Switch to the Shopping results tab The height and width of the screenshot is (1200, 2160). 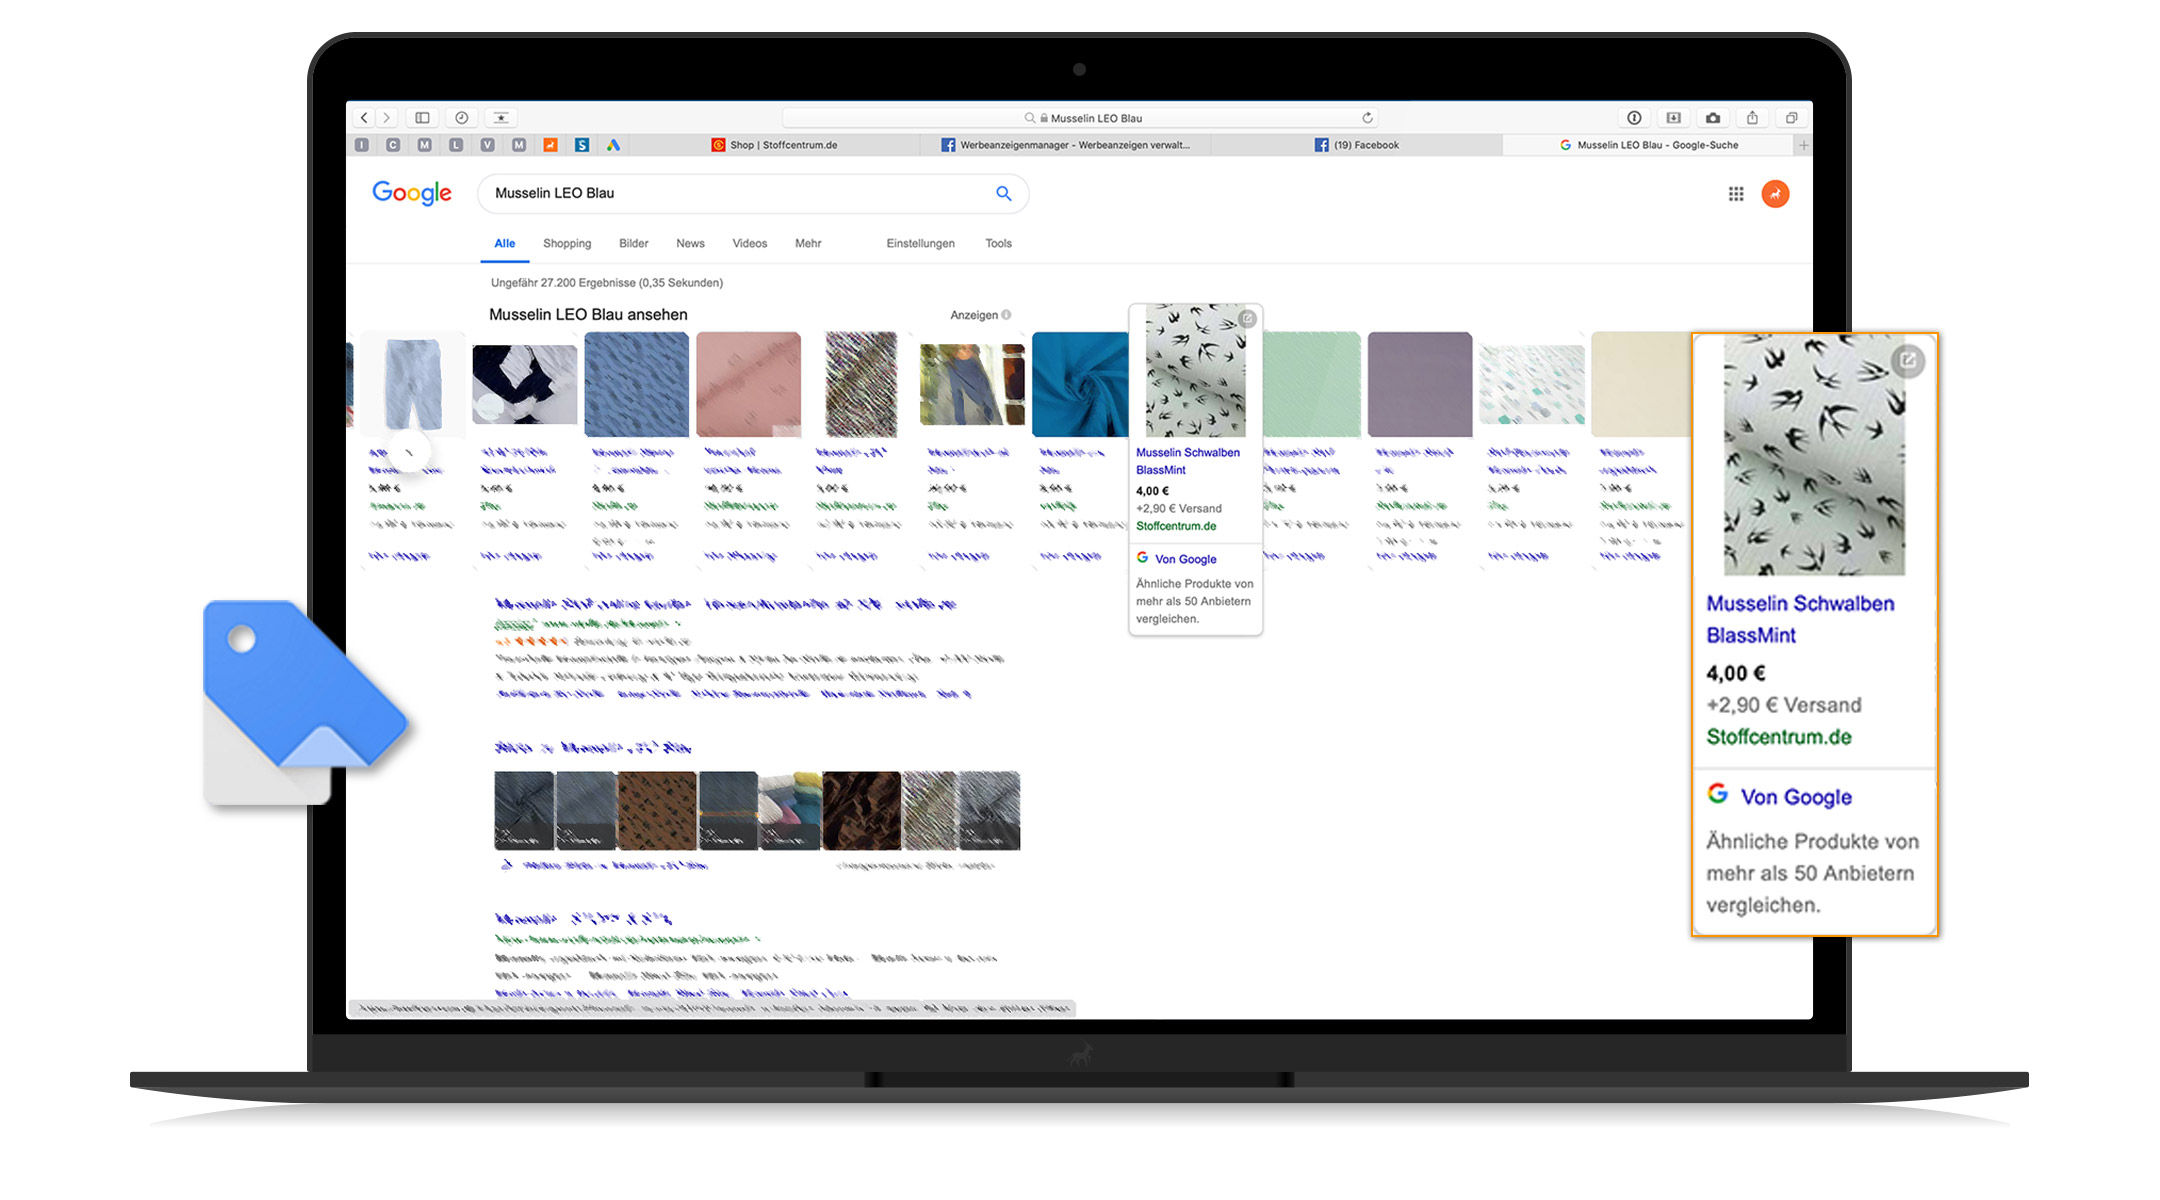click(567, 244)
